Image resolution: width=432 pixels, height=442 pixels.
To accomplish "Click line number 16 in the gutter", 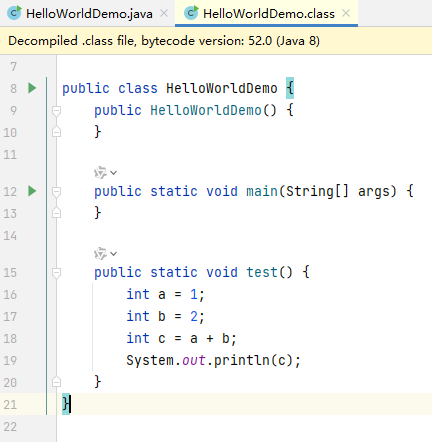I will [x=10, y=295].
